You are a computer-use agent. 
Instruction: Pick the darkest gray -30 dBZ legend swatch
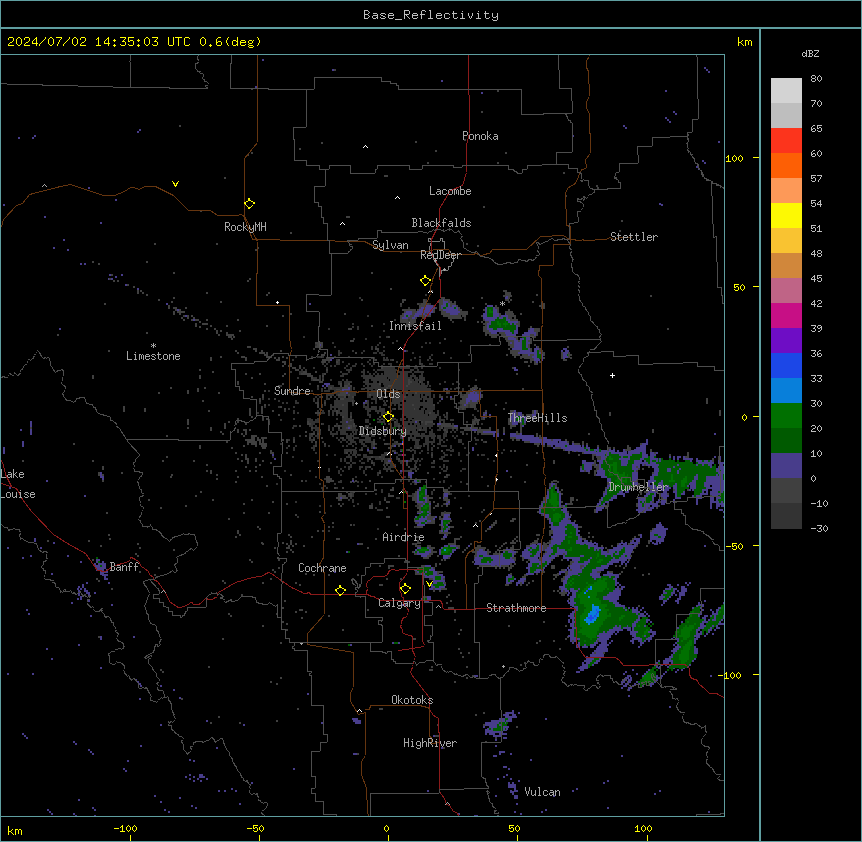(786, 516)
